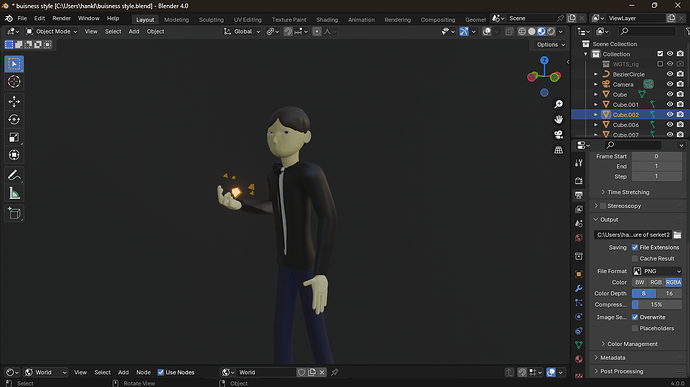
Task: Select BW color mode
Action: pos(640,282)
